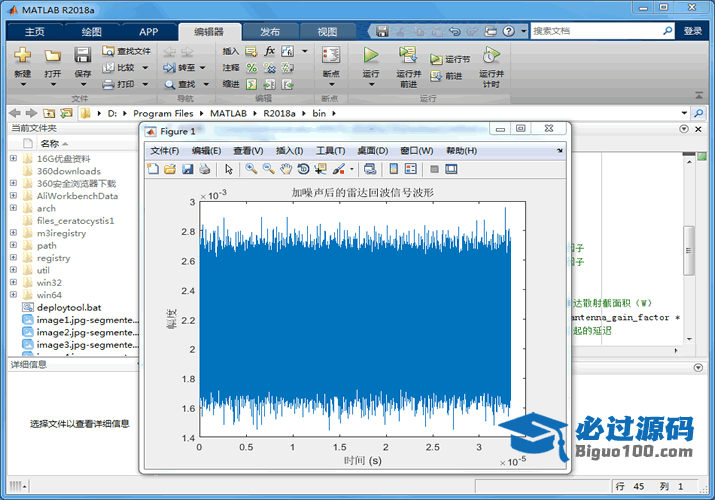This screenshot has height=500, width=715.
Task: Select the Pan hand tool
Action: (286, 169)
